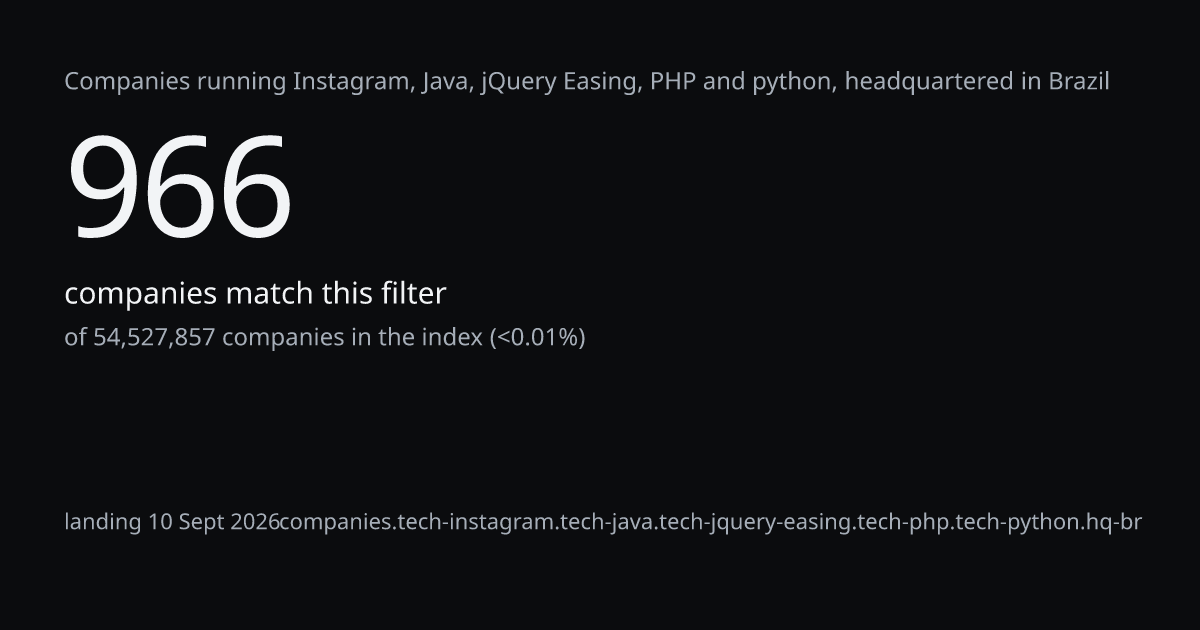Screen dimensions: 1200x630
Task: Click the total index figure 54,527,857
Action: (x=154, y=338)
